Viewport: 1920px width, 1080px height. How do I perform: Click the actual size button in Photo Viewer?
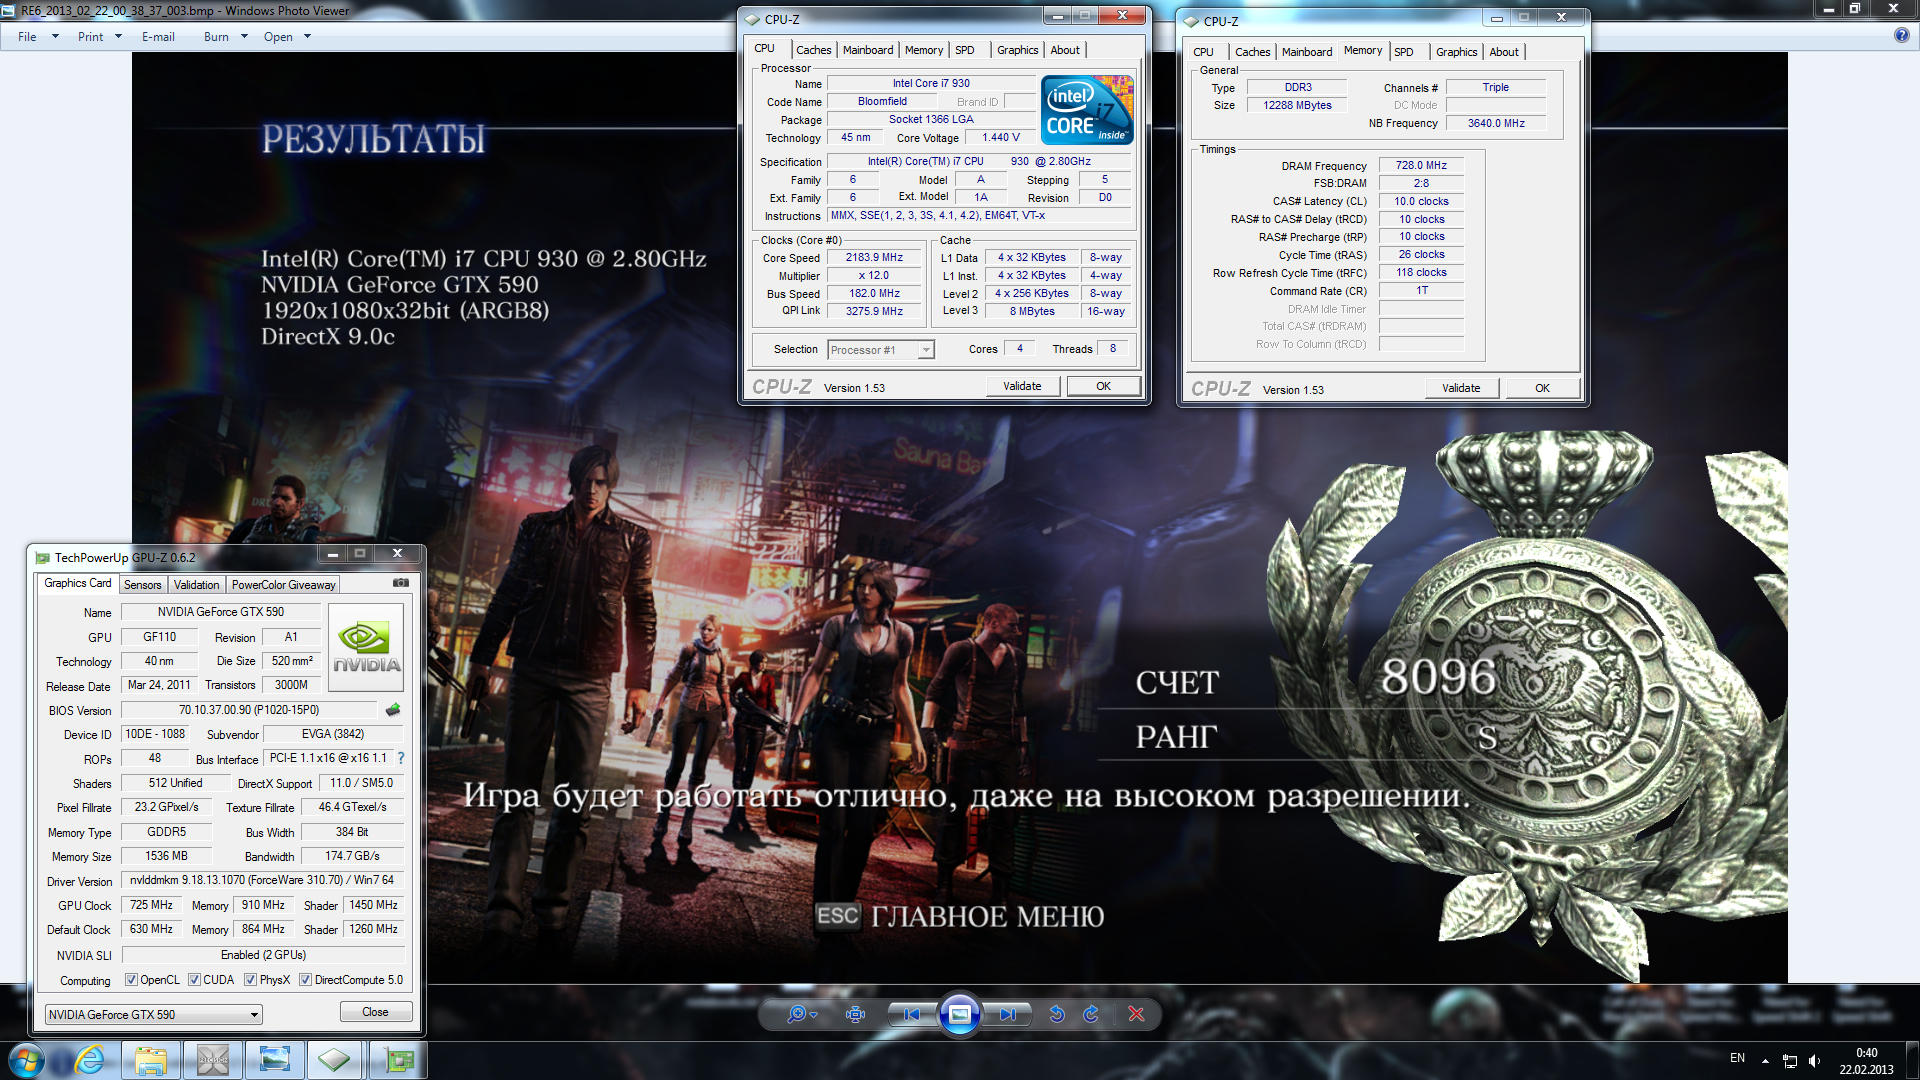(x=855, y=1014)
